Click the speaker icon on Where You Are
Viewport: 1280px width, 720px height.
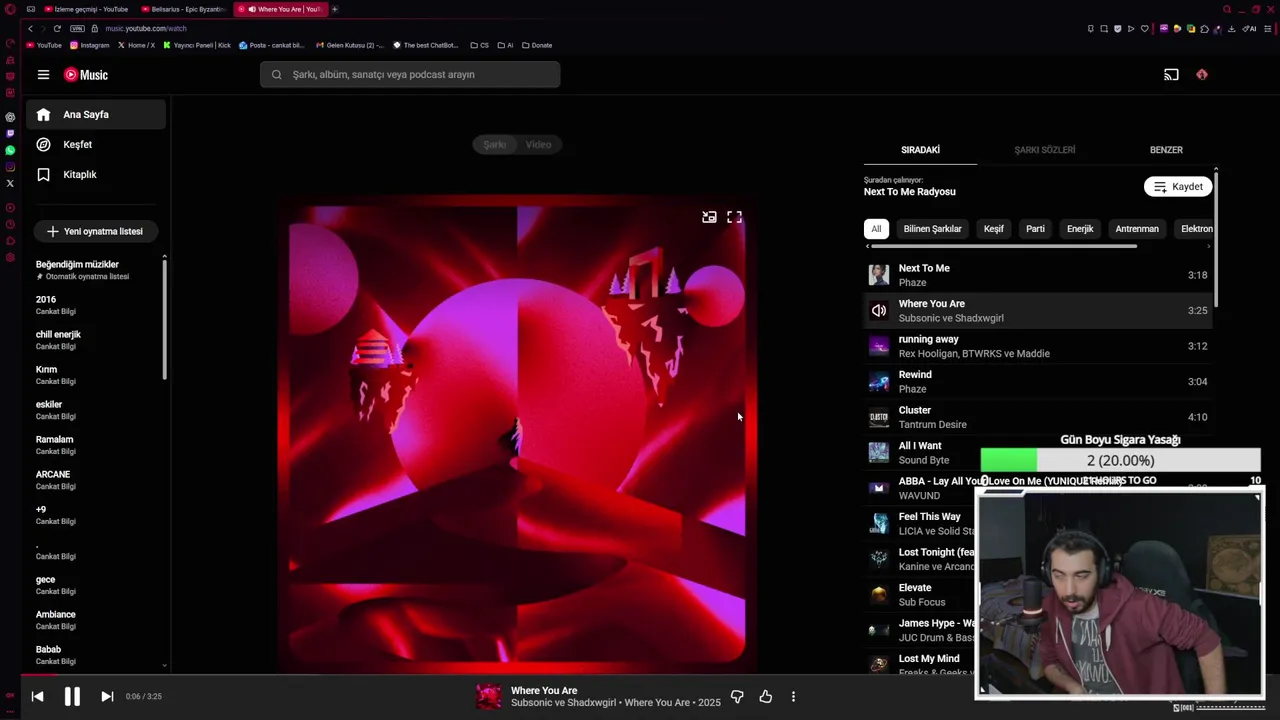(x=878, y=311)
